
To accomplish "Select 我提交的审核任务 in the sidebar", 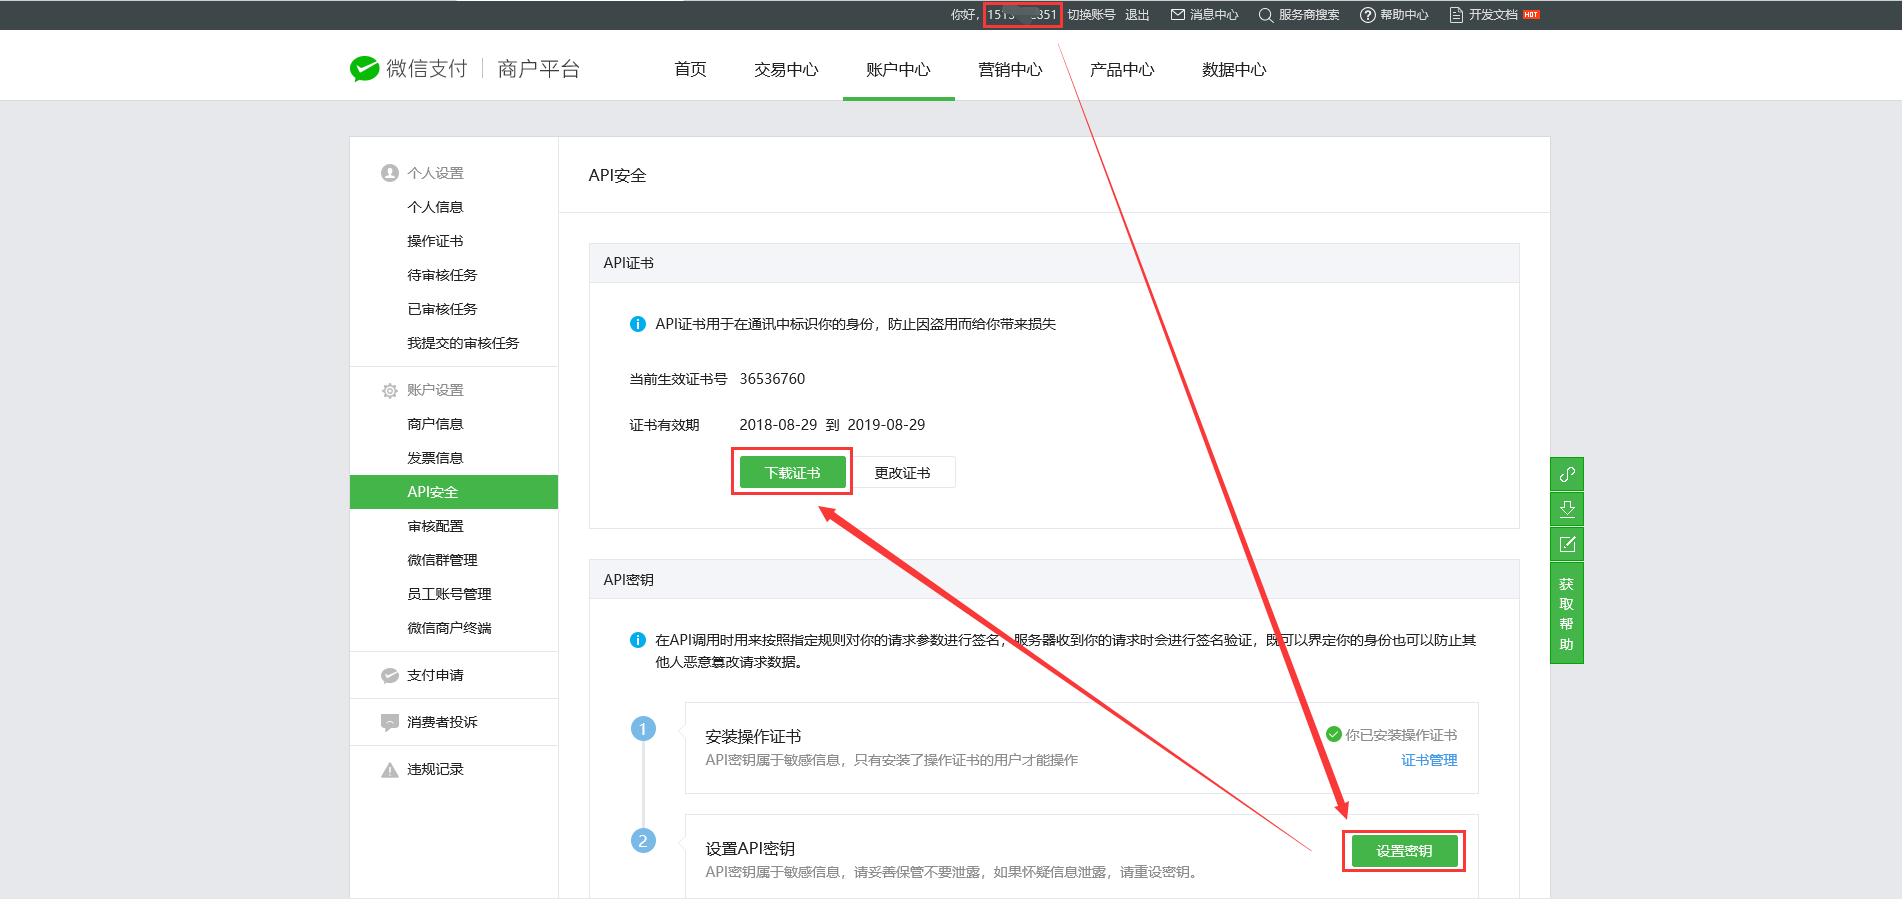I will point(463,343).
